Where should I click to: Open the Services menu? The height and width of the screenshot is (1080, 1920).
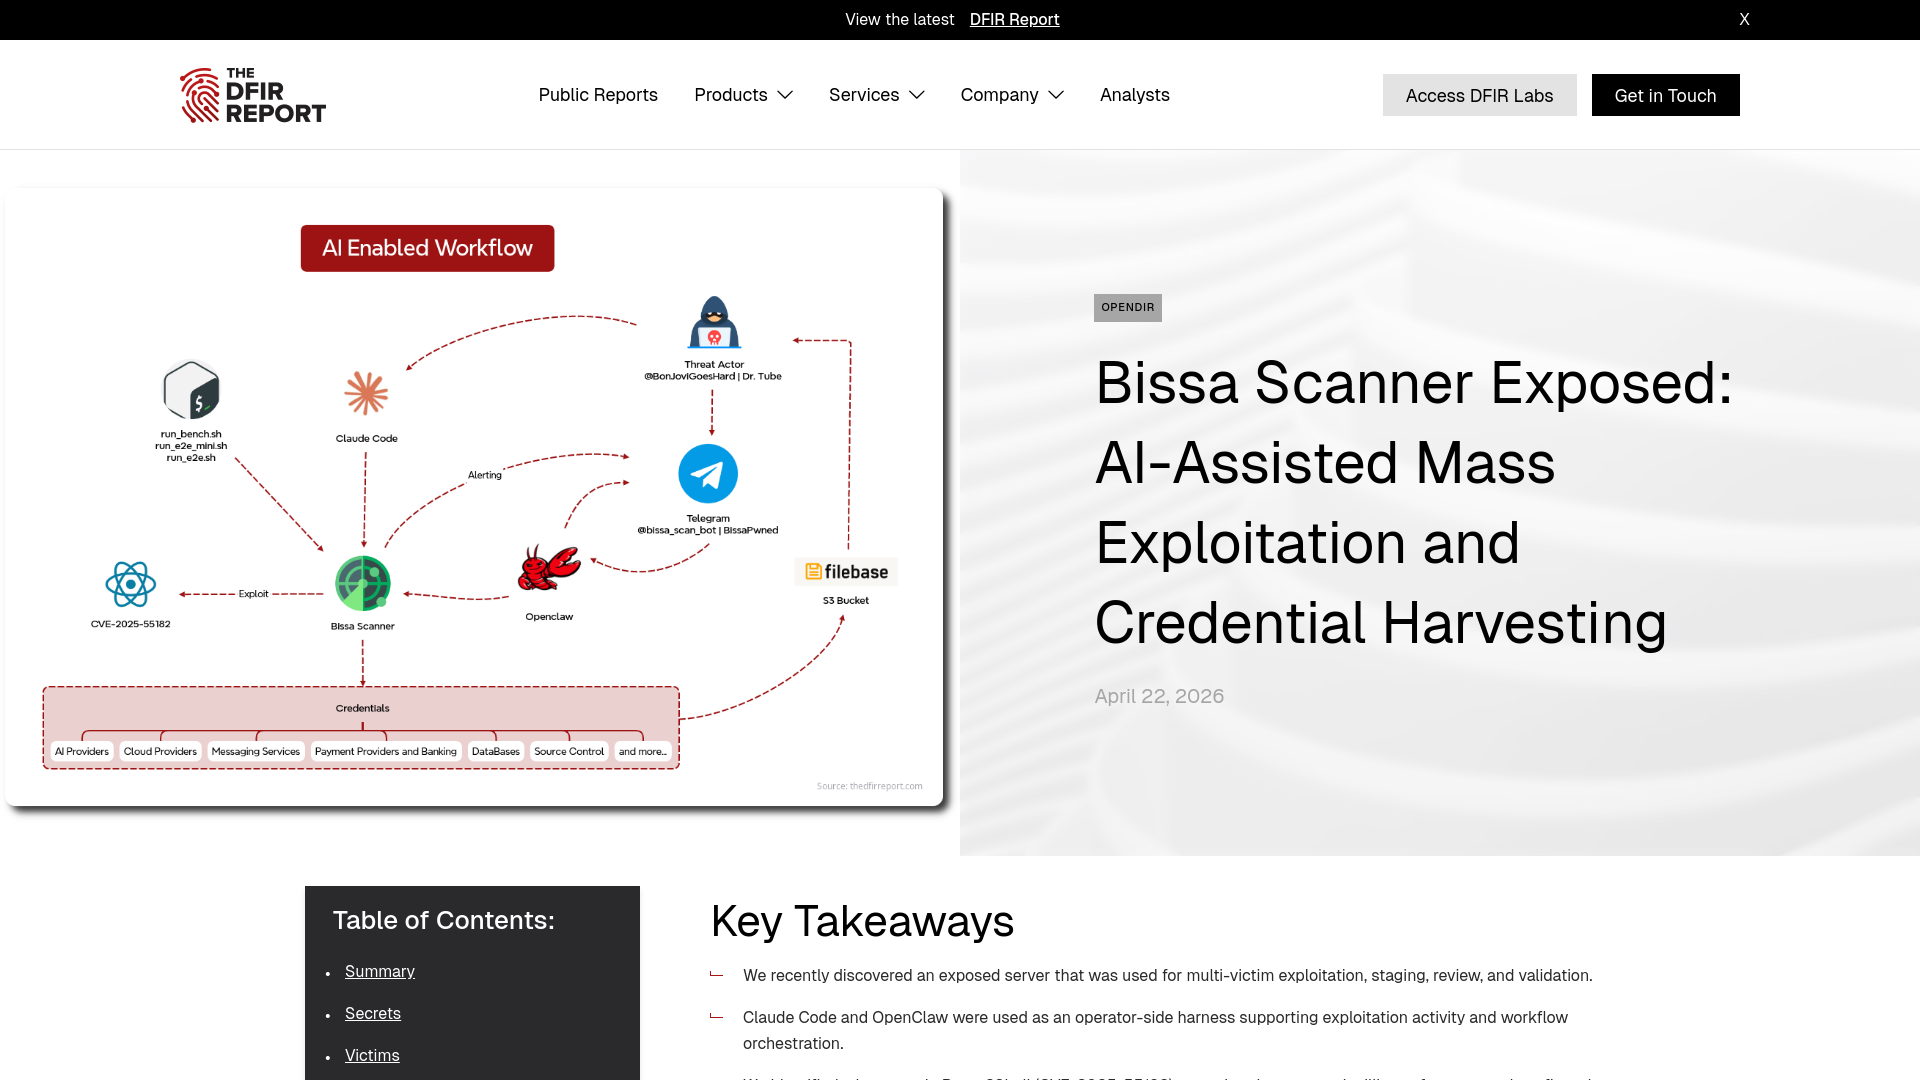[x=864, y=95]
